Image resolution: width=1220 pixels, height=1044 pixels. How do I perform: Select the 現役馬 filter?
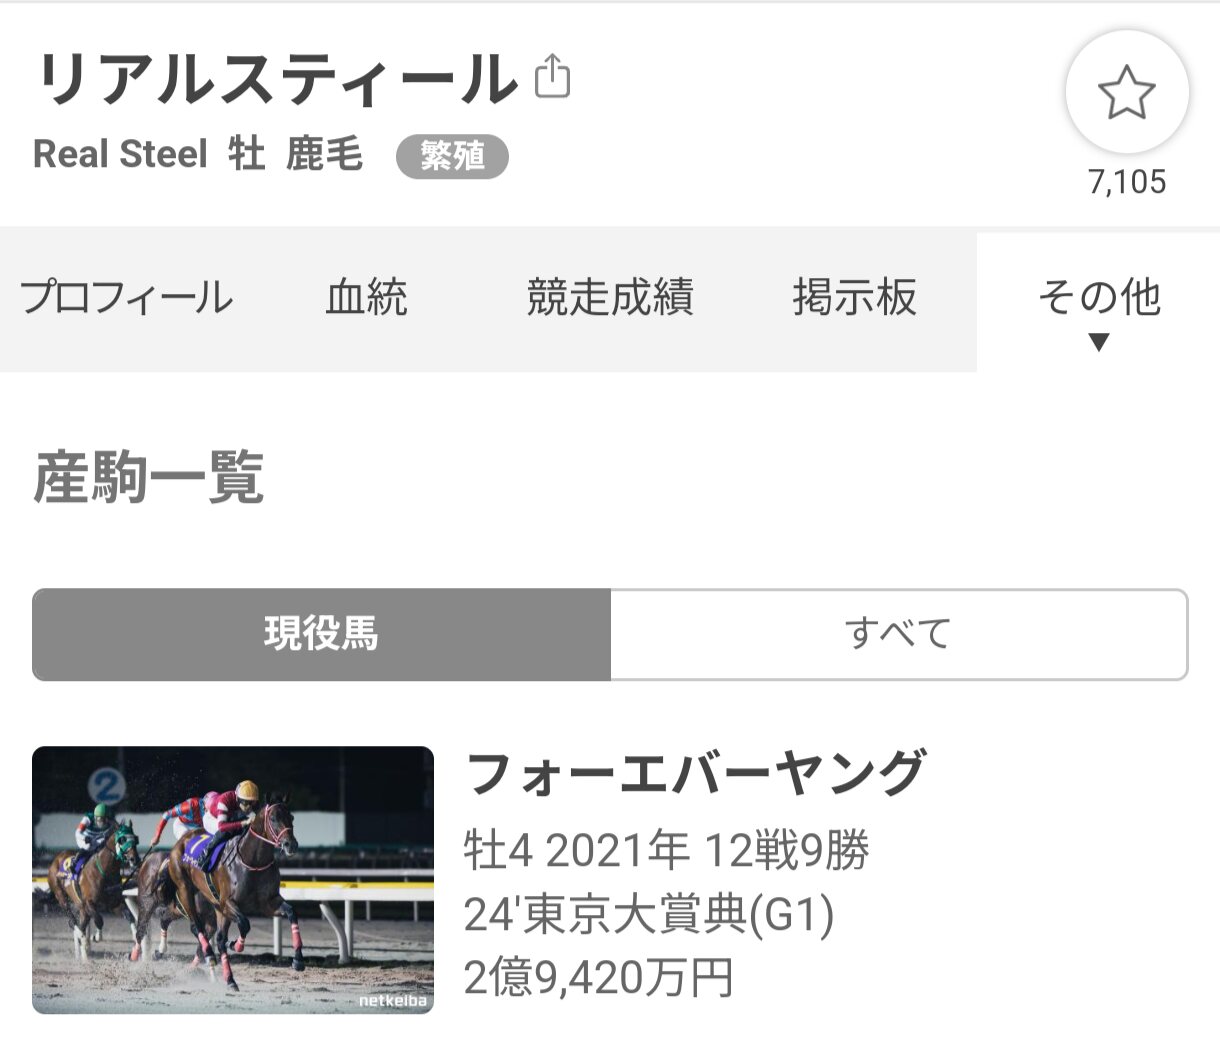click(x=321, y=634)
